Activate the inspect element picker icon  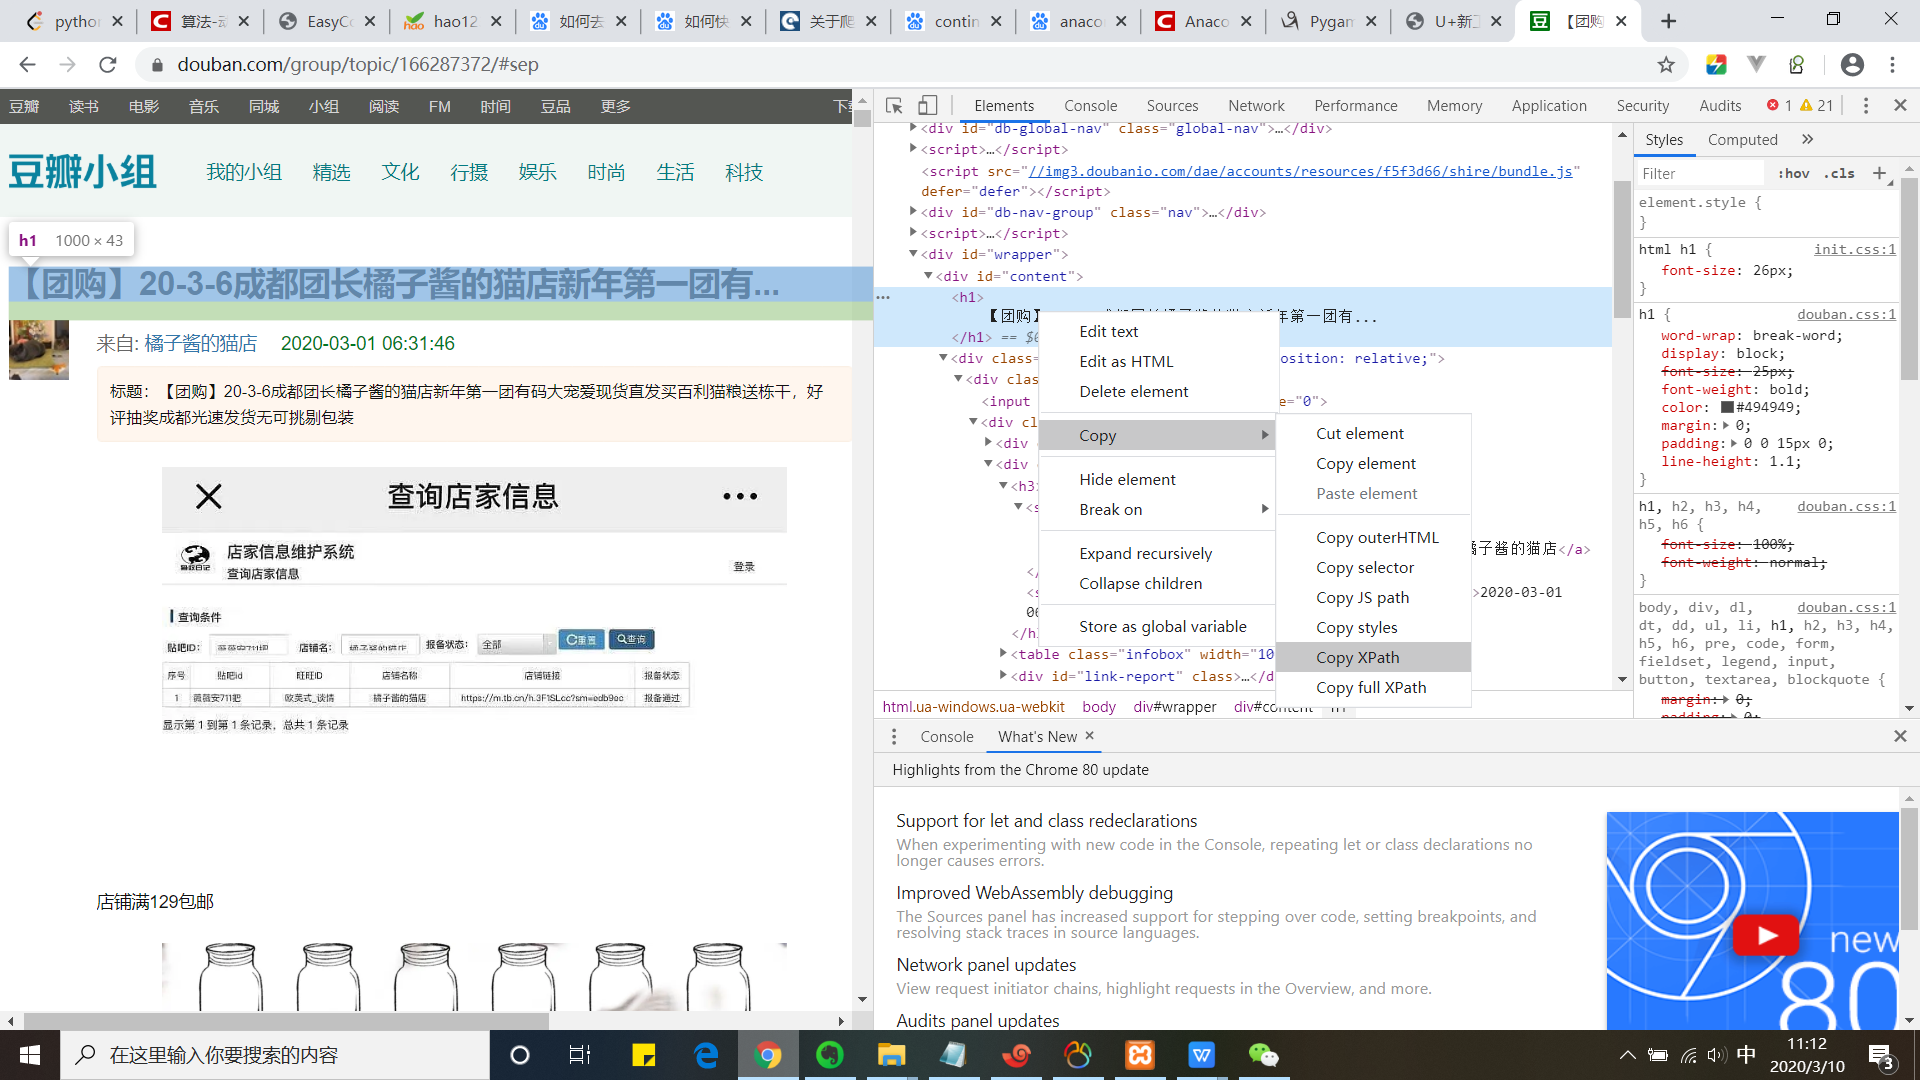(x=894, y=105)
